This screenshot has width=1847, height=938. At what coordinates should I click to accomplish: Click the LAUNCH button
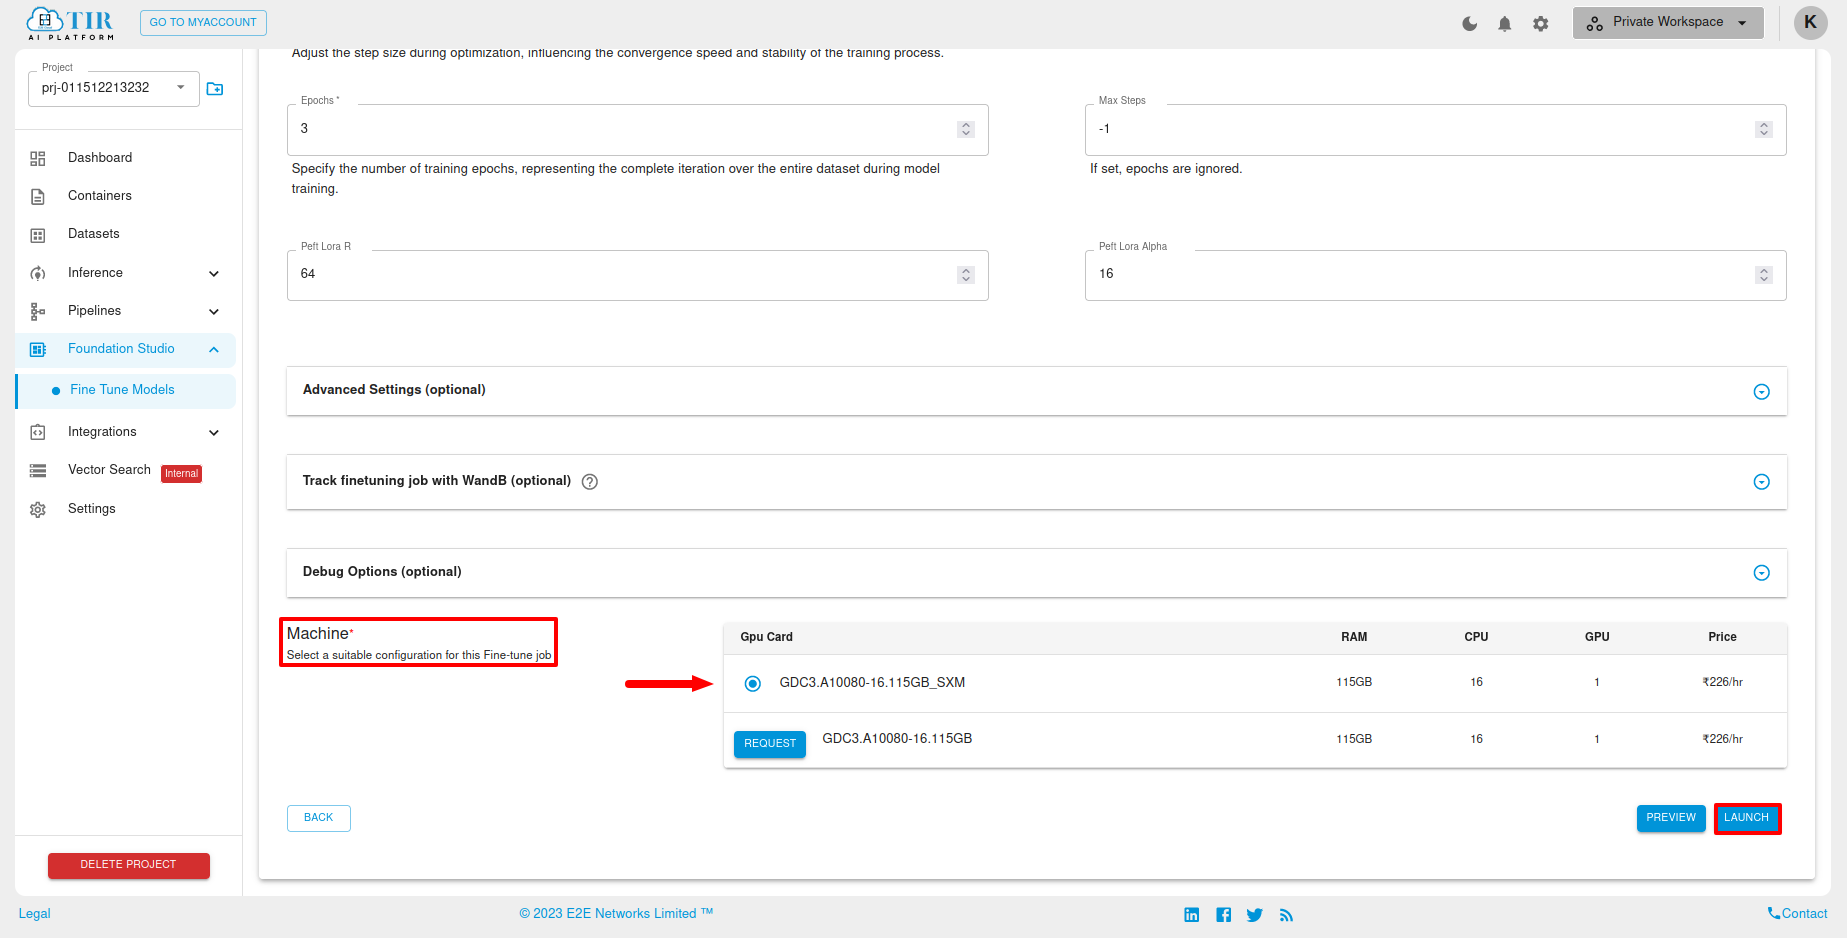coord(1747,818)
